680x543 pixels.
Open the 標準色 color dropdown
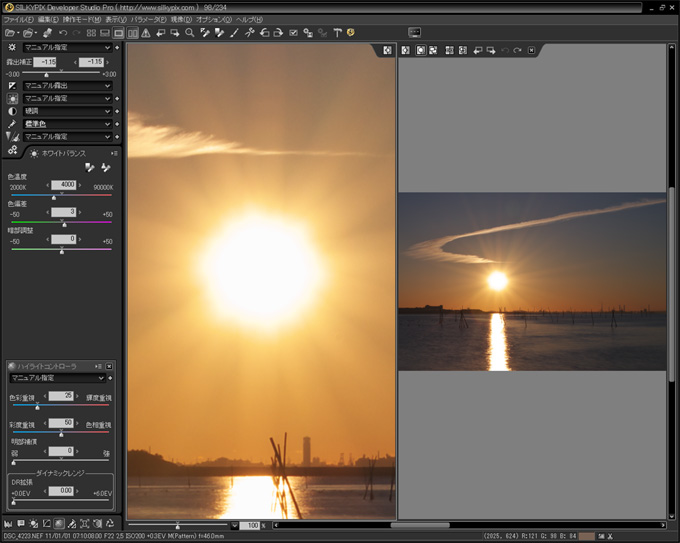(67, 124)
